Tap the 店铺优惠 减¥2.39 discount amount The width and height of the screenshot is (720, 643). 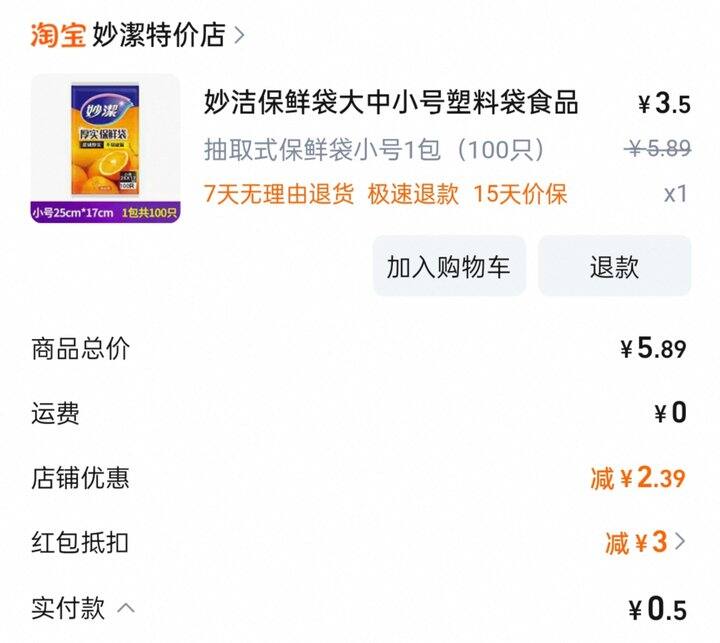click(638, 478)
